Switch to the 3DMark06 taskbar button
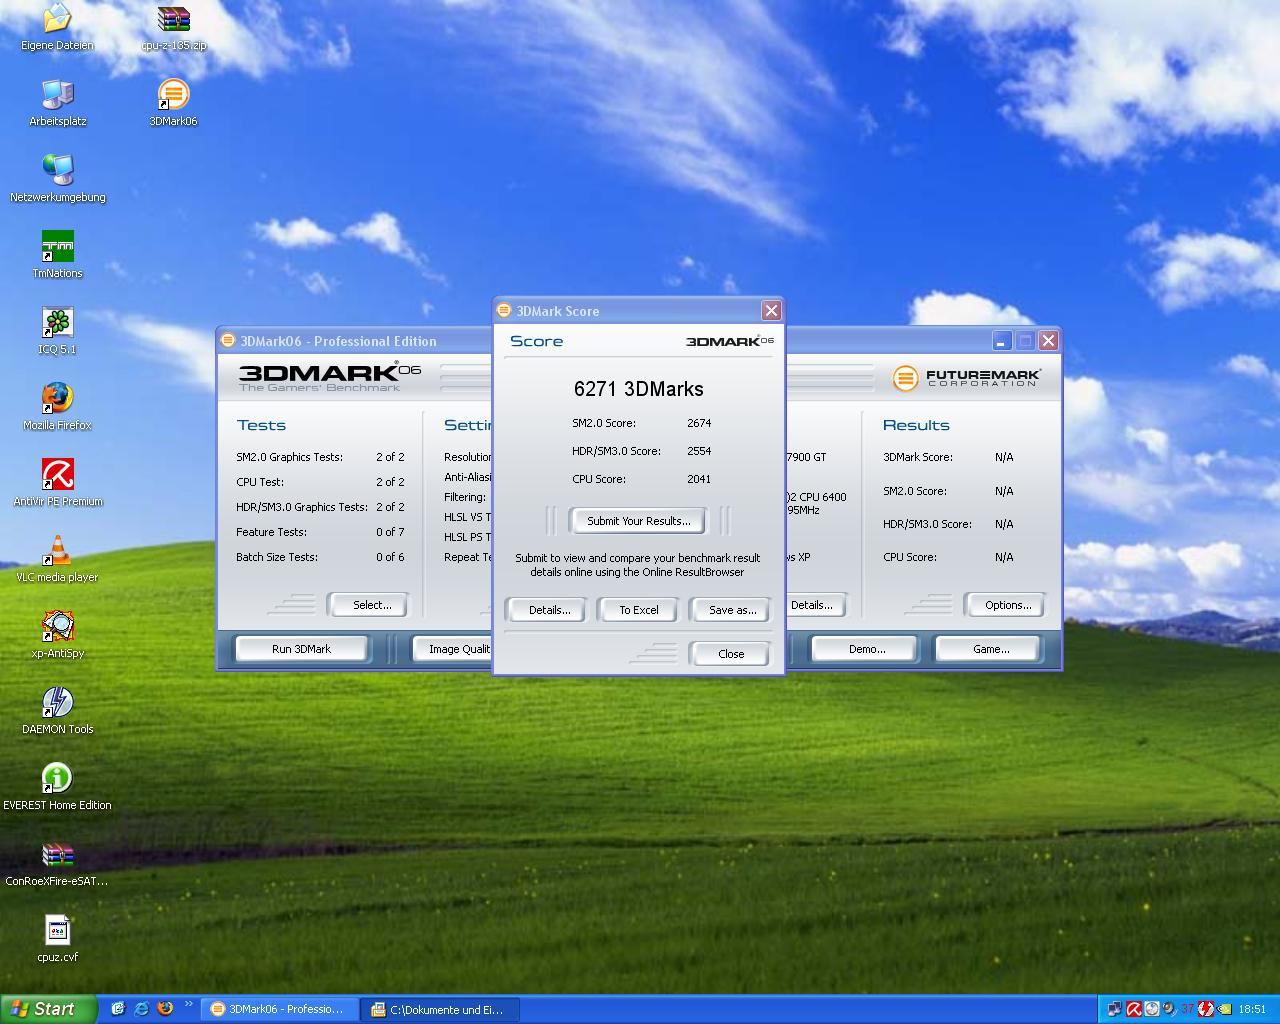Screen dimensions: 1280x1024 point(281,1010)
